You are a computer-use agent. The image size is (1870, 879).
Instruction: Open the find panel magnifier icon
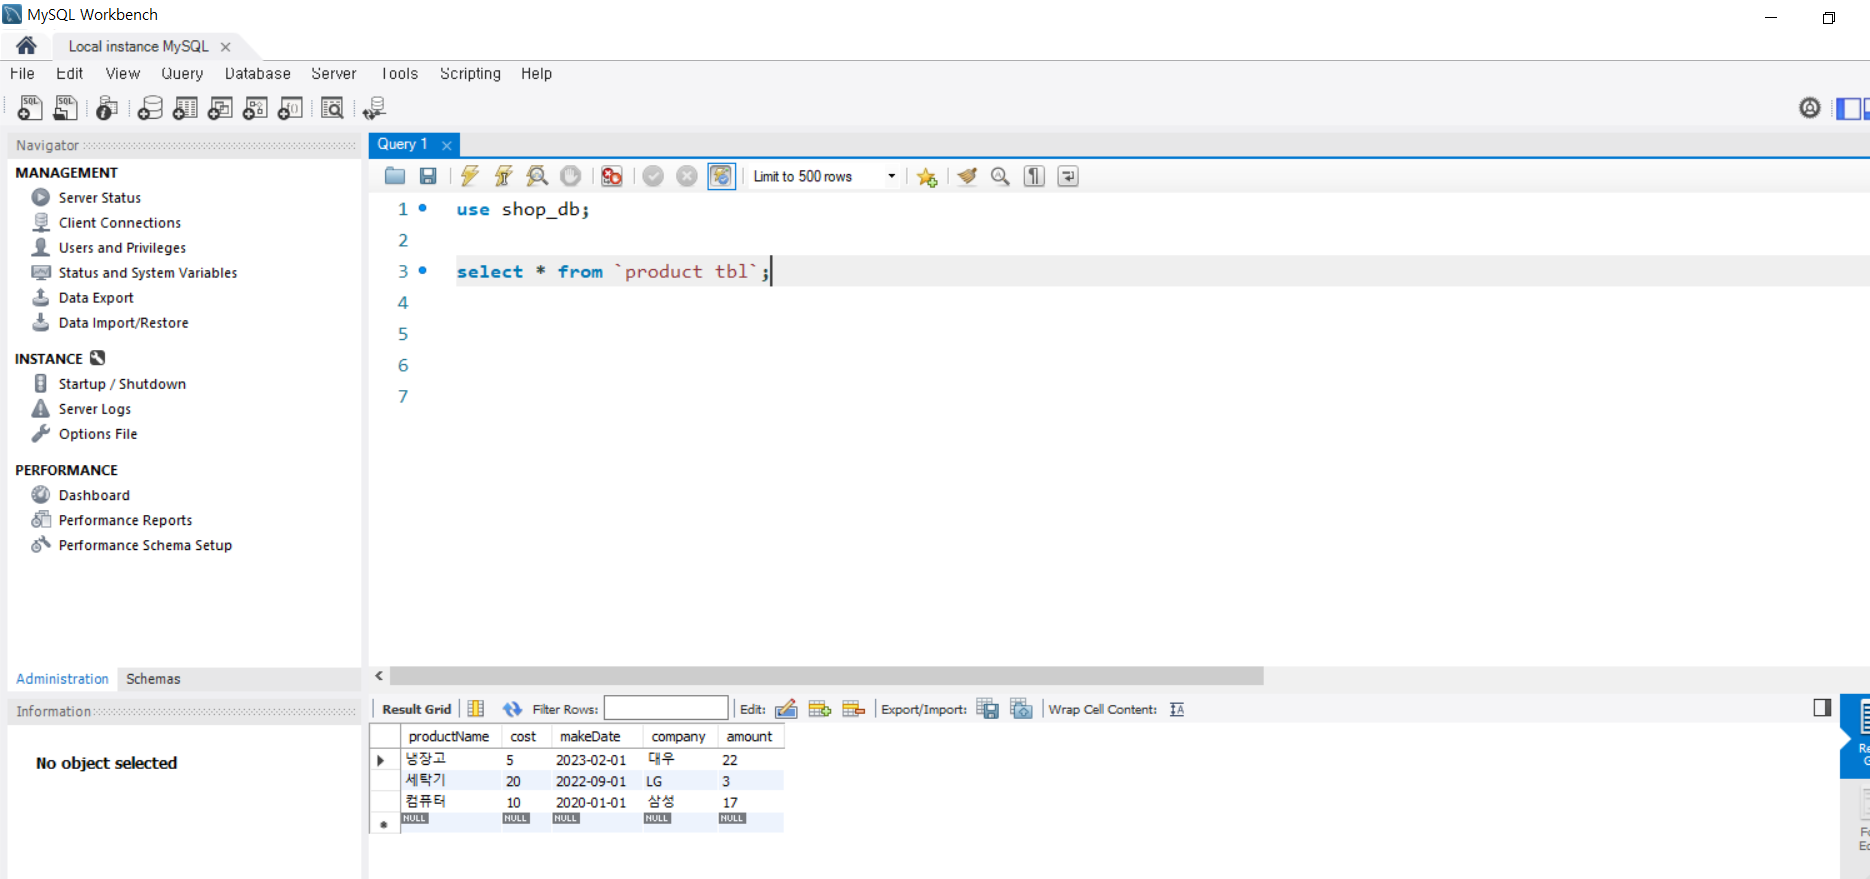tap(1000, 176)
